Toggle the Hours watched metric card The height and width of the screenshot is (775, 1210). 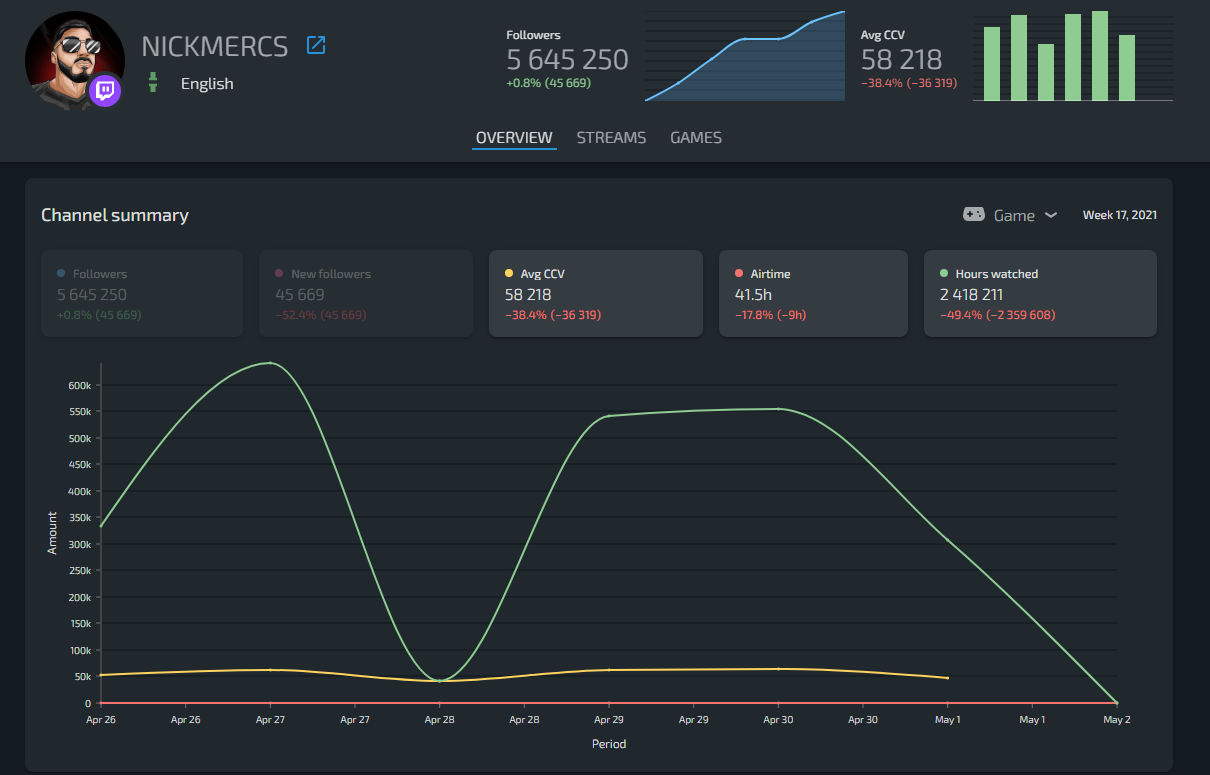tap(1040, 293)
